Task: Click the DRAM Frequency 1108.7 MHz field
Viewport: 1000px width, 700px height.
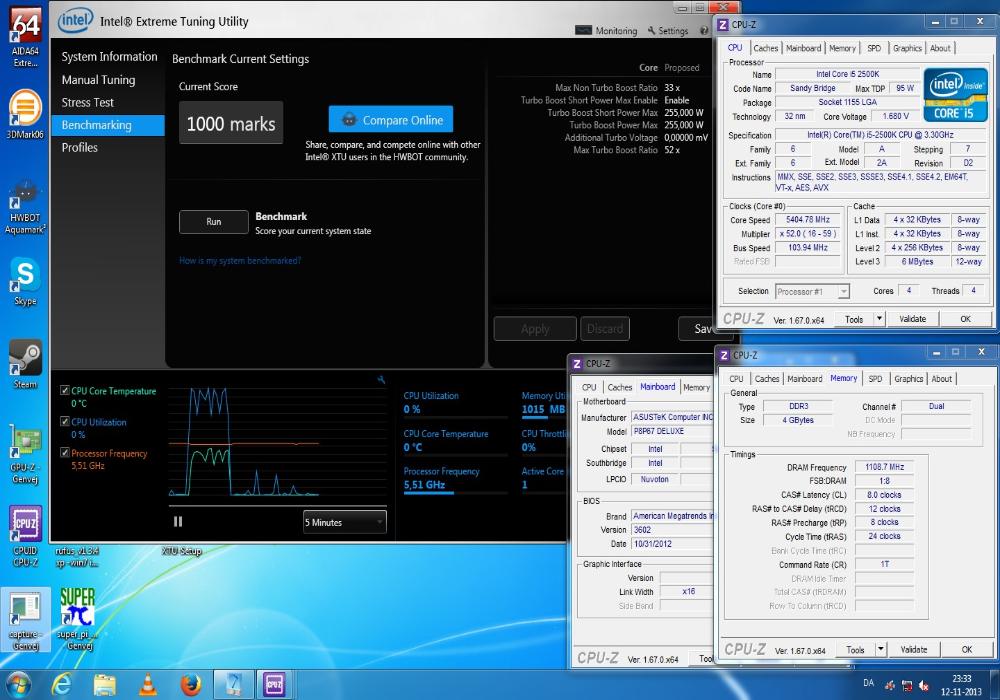Action: [885, 467]
